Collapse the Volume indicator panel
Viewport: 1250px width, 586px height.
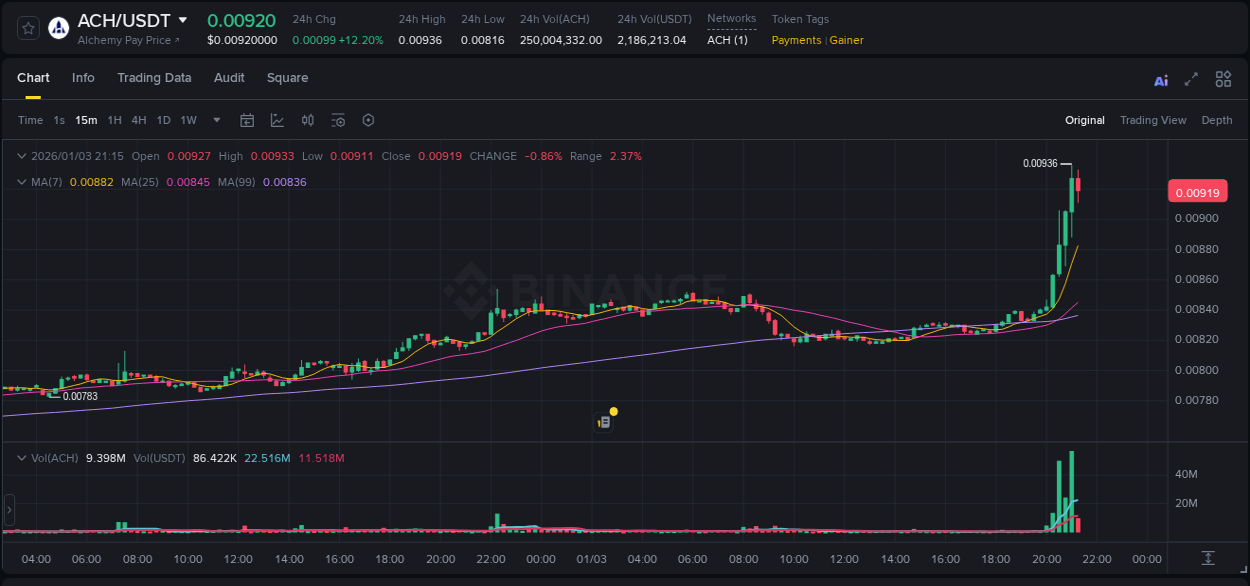(x=21, y=457)
